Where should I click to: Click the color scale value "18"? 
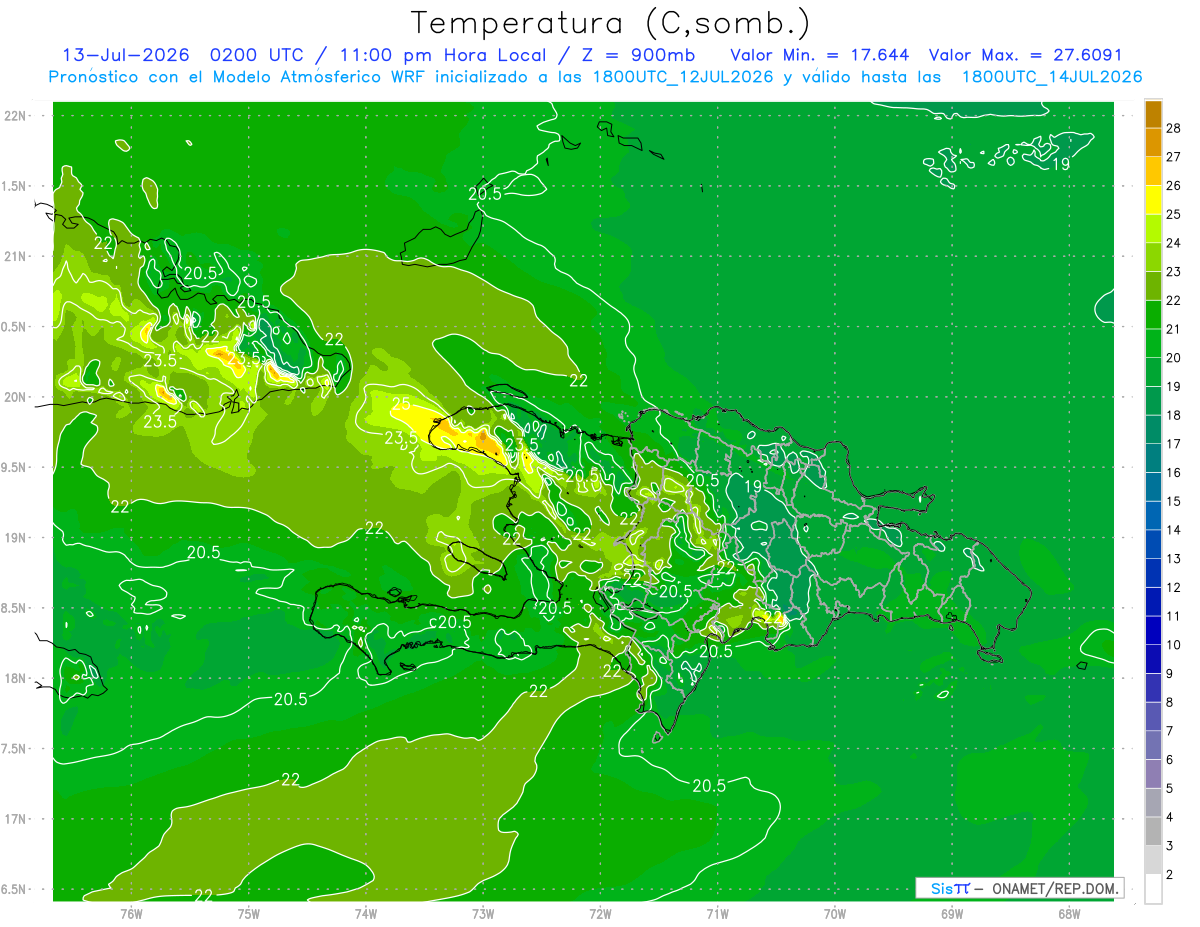[1174, 415]
